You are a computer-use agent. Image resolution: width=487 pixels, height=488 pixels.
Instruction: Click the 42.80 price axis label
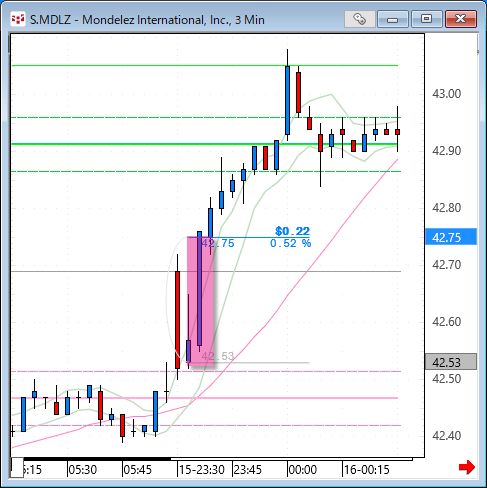(447, 208)
